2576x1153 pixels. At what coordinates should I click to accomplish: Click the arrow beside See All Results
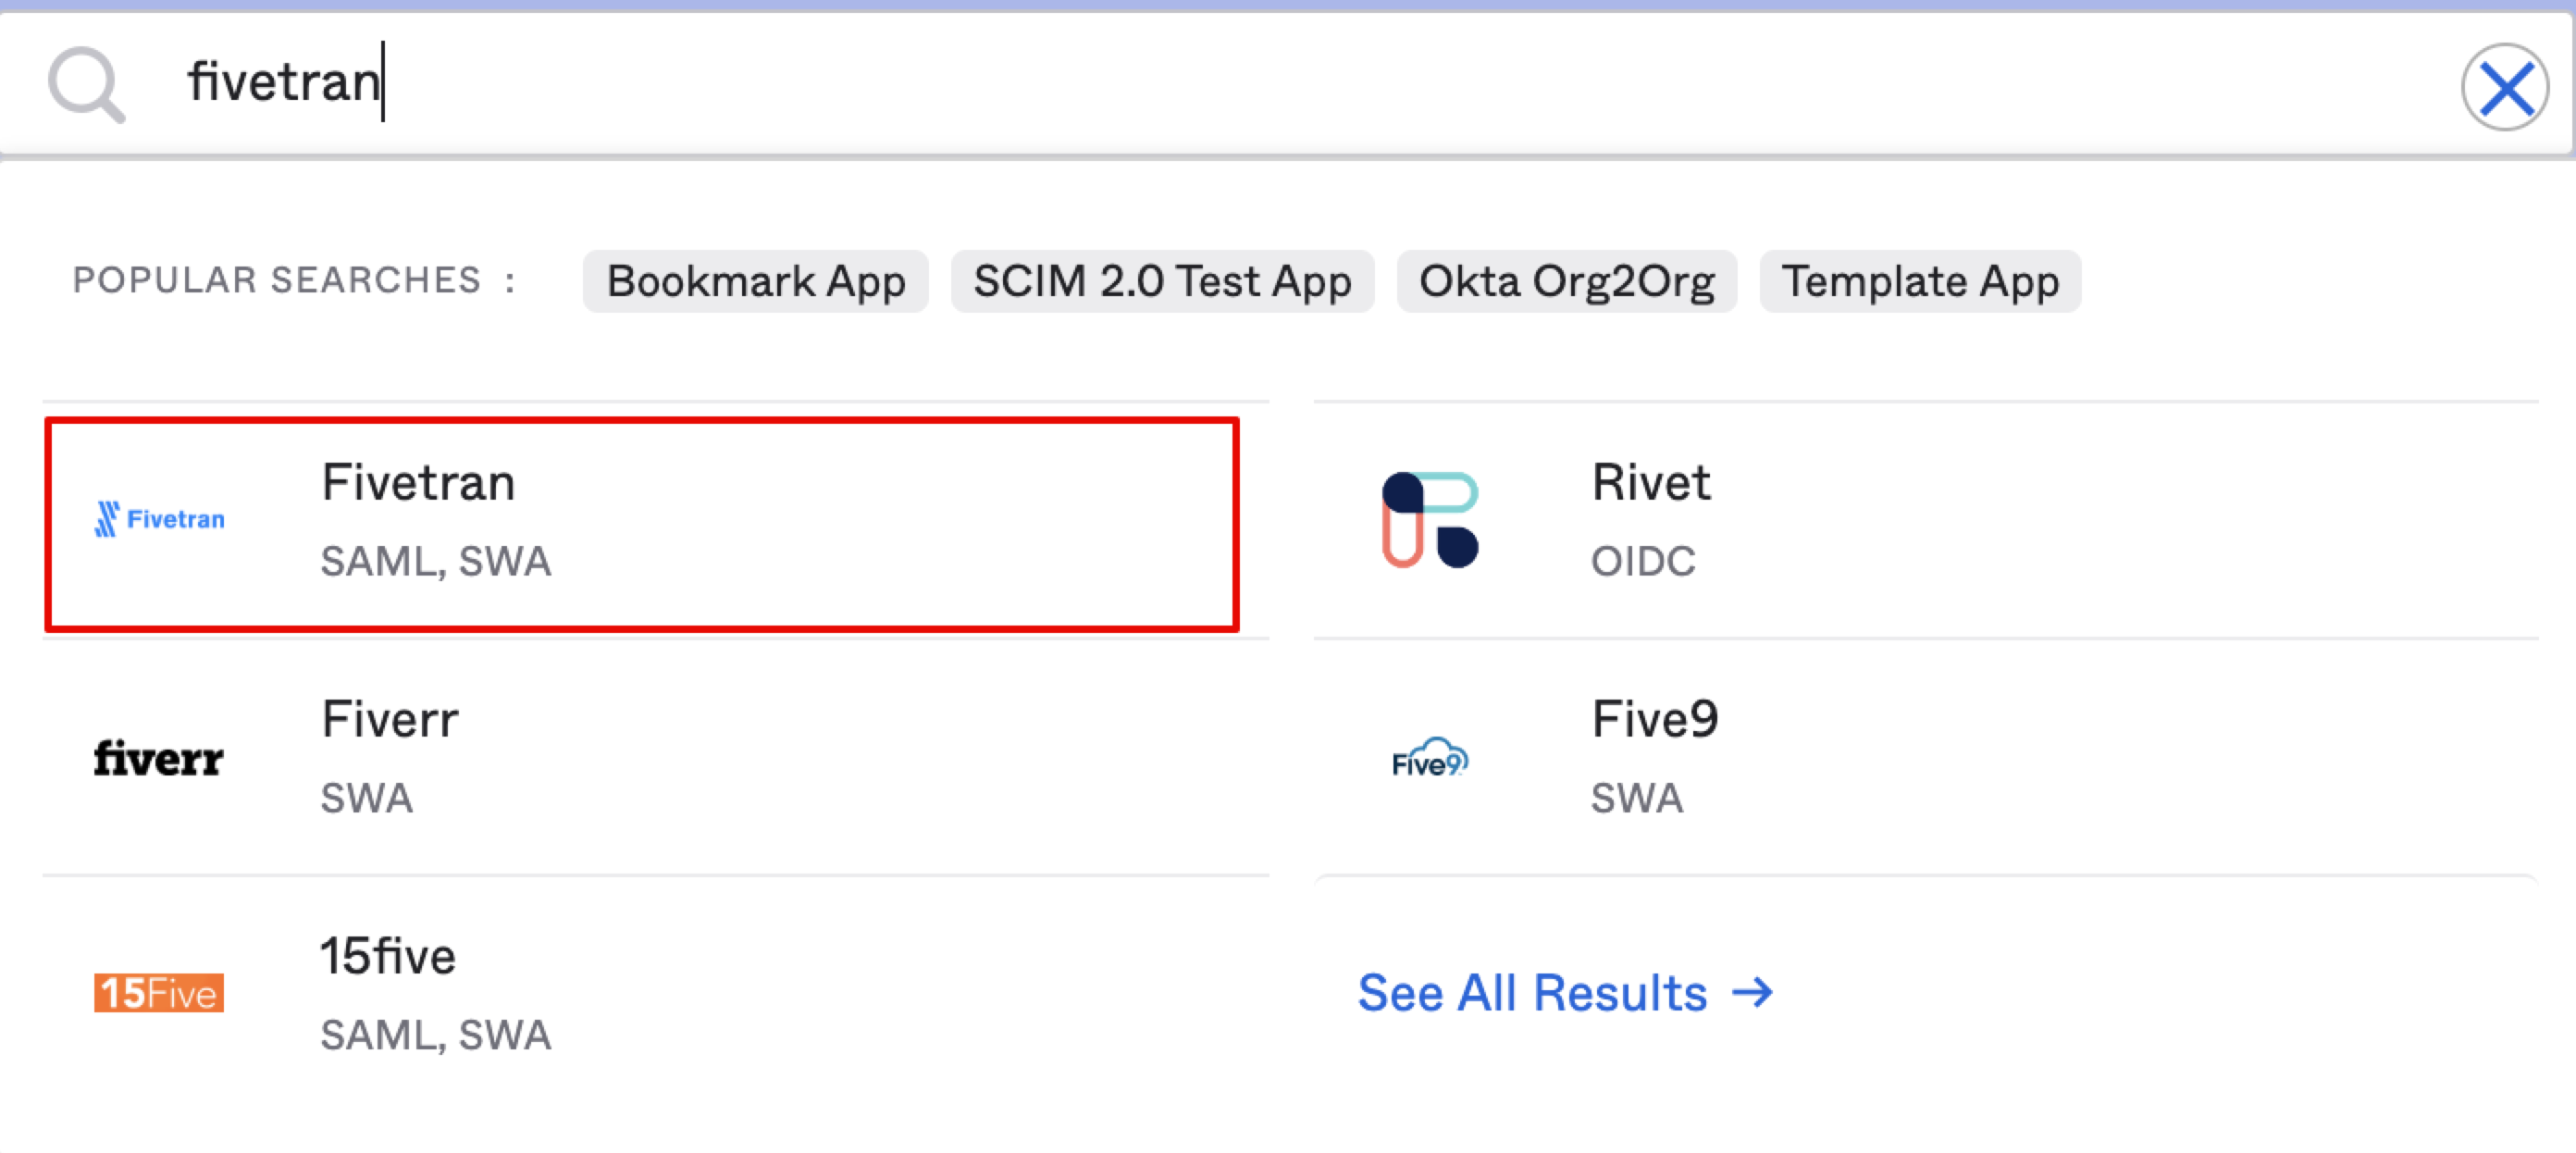[1752, 993]
